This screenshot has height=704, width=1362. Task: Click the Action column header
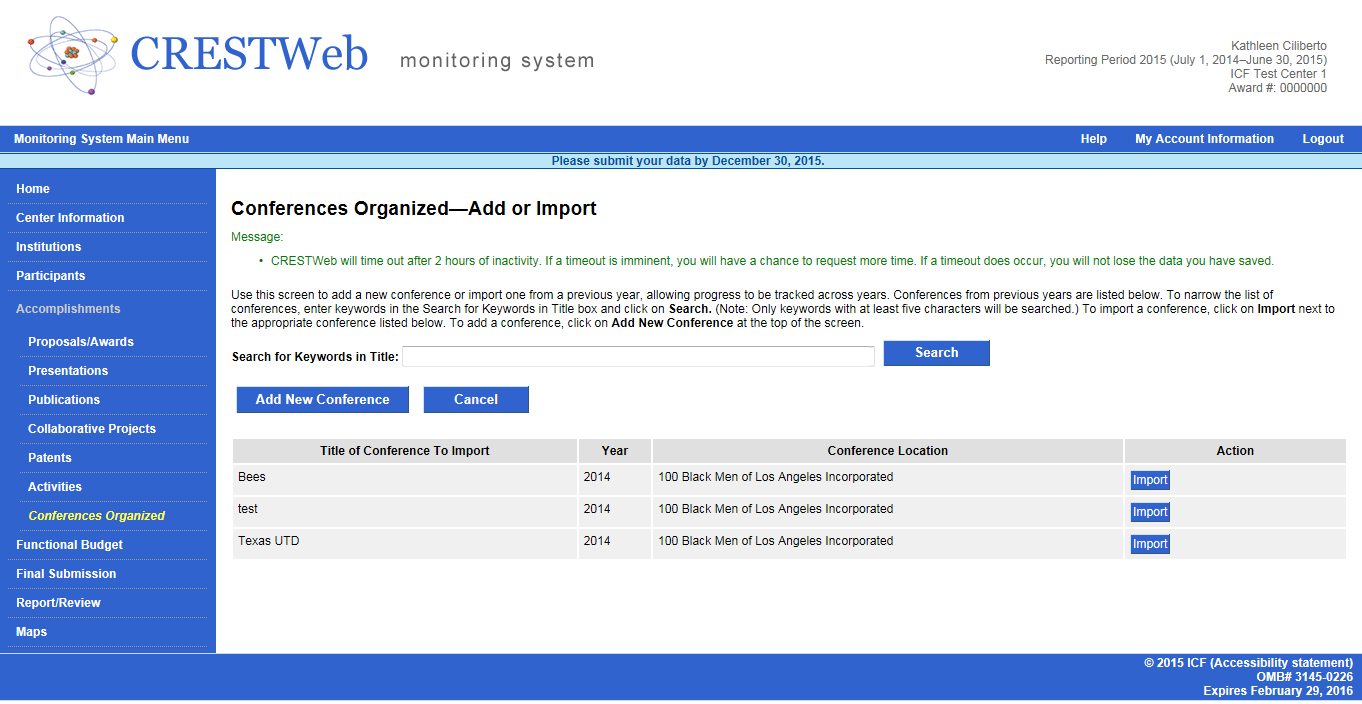[x=1235, y=451]
